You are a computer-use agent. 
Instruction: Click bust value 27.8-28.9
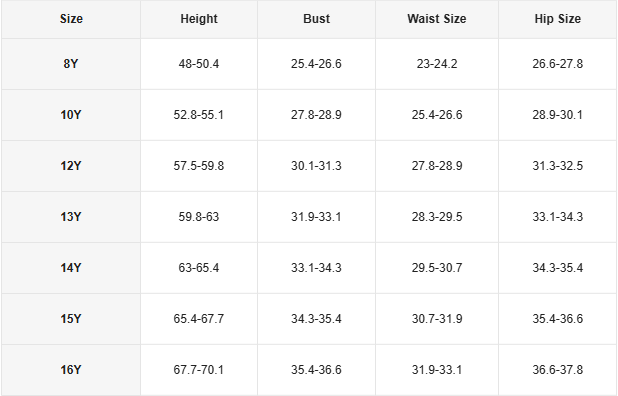316,115
